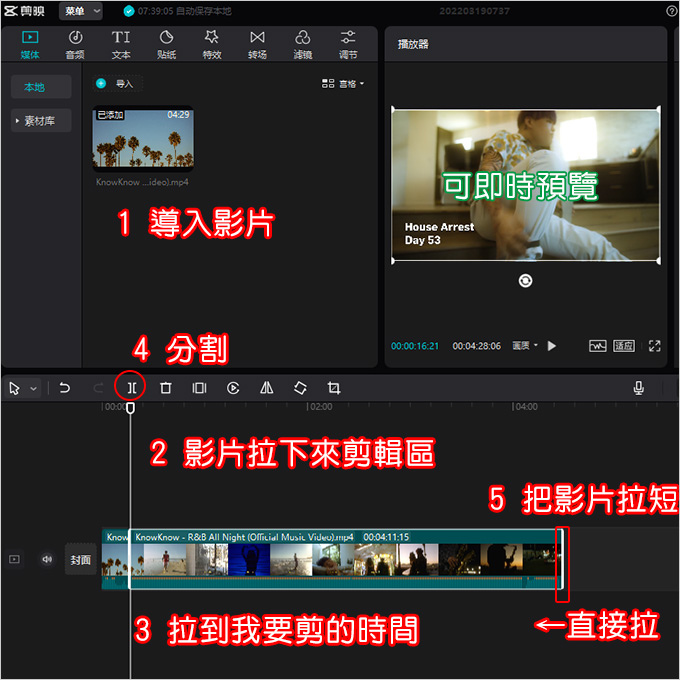Open the 画质 quality dropdown

(x=524, y=345)
